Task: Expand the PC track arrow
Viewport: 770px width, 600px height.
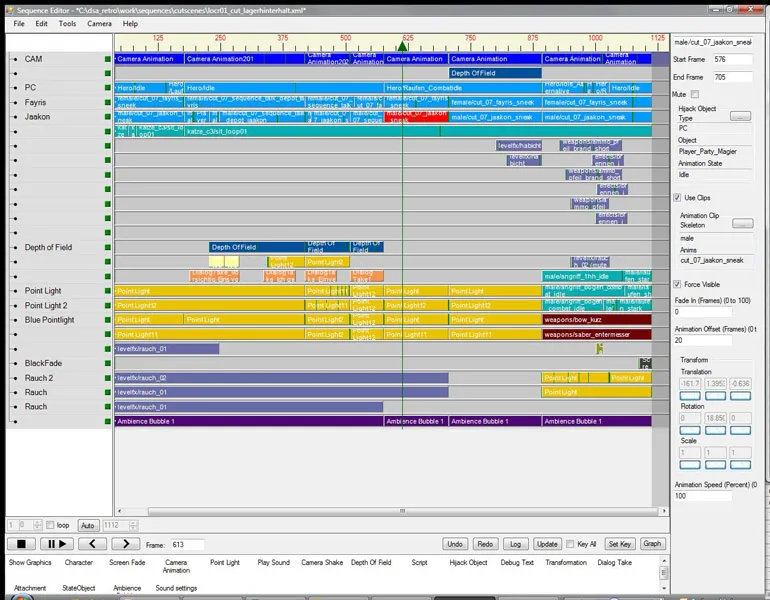Action: [14, 88]
